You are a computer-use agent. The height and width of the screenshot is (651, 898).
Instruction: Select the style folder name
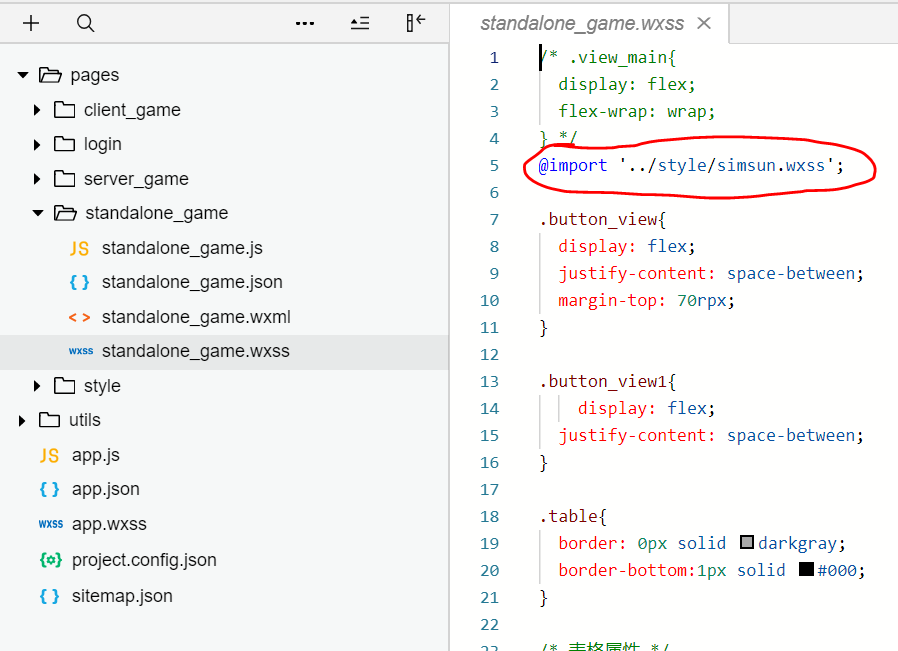point(102,386)
